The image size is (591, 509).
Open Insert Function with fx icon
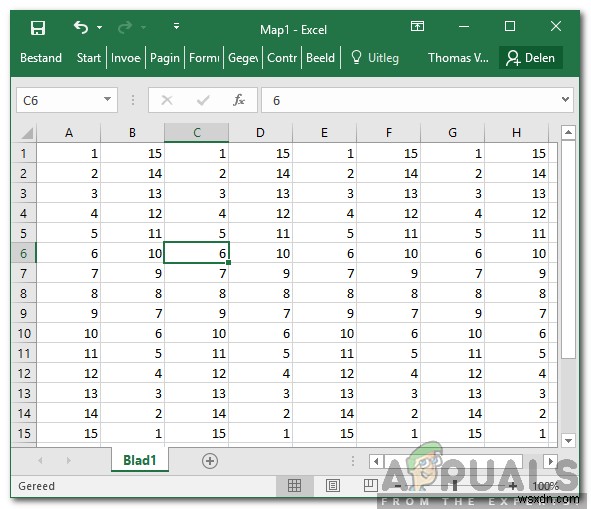click(239, 100)
